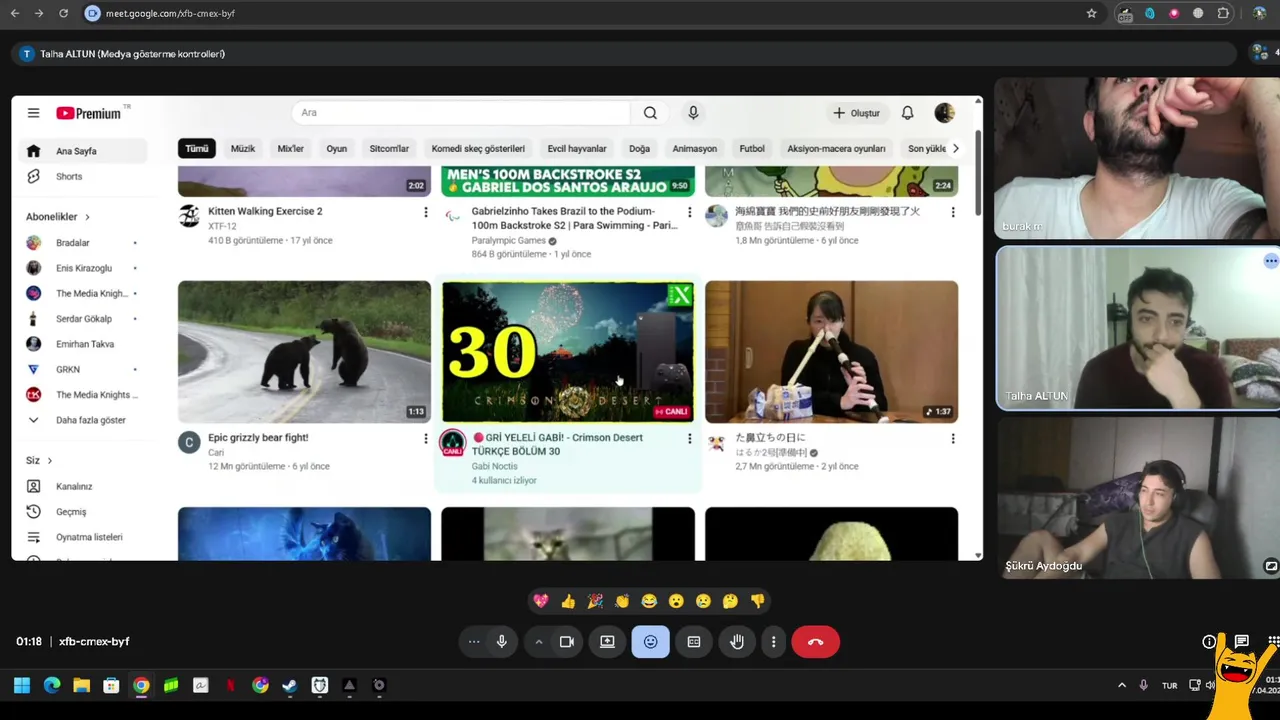Play the Epic grizzly bear fight thumbnail
Image resolution: width=1280 pixels, height=720 pixels.
[x=304, y=351]
